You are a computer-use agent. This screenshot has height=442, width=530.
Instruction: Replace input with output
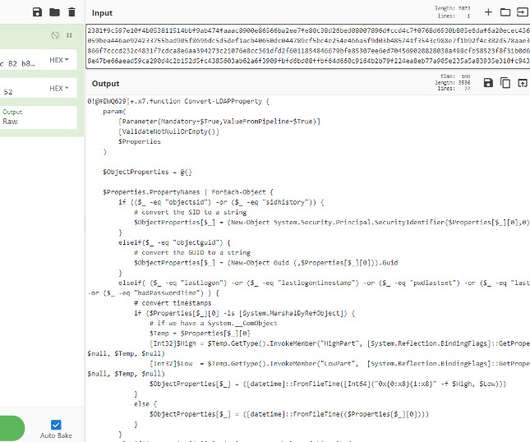(523, 83)
